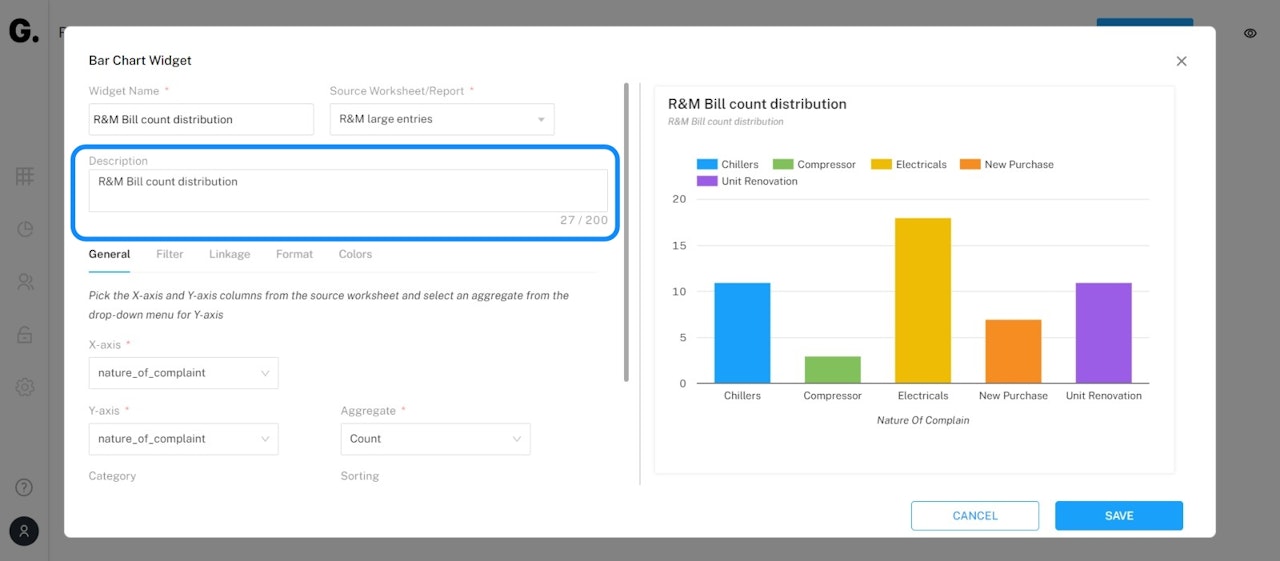This screenshot has height=561, width=1280.
Task: Toggle Unit Renovation legend series
Action: click(x=747, y=181)
